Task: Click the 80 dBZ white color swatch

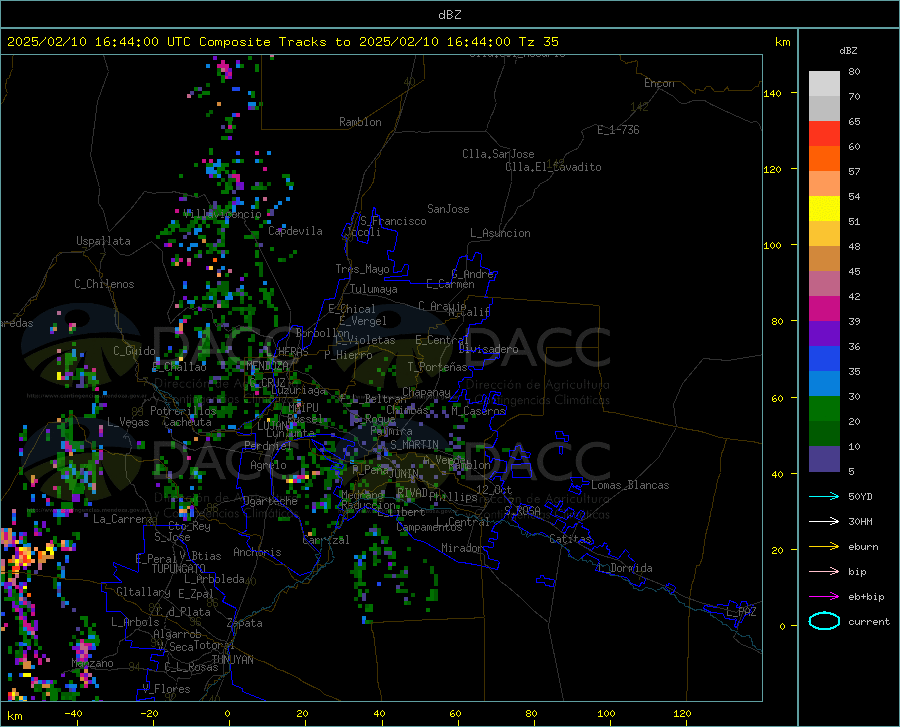Action: 824,84
